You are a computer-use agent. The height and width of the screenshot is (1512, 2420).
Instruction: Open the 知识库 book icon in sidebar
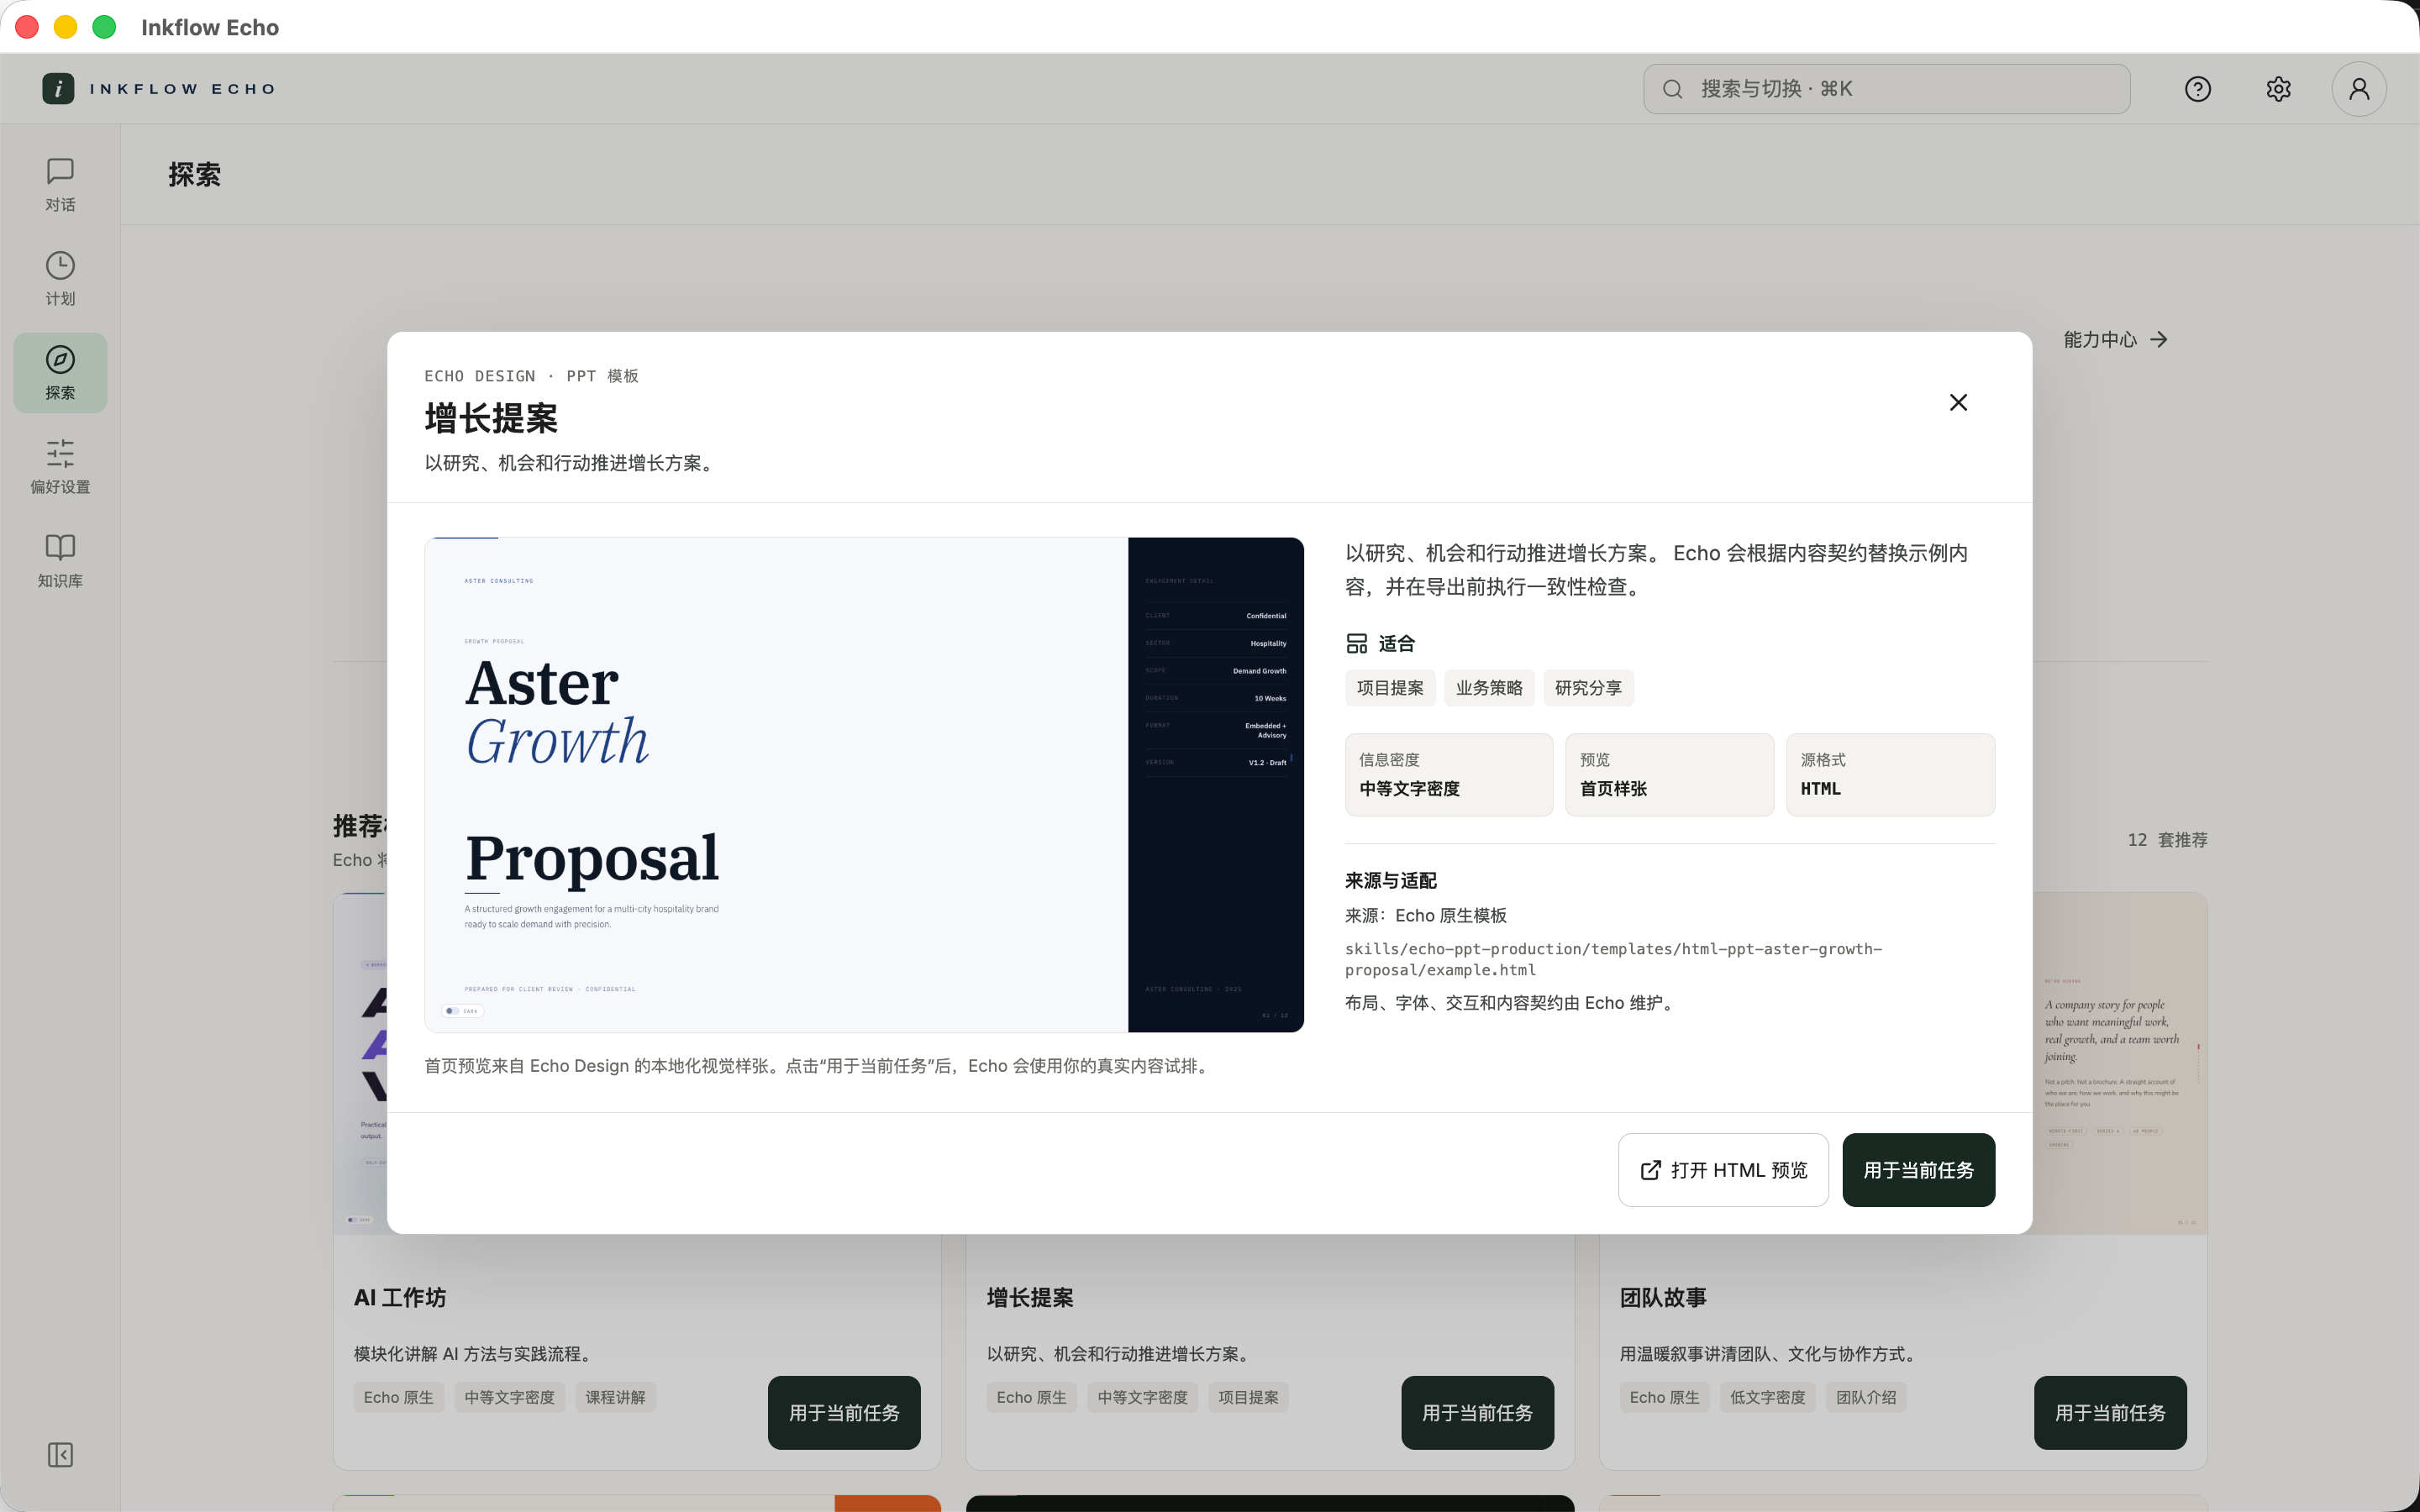coord(60,561)
